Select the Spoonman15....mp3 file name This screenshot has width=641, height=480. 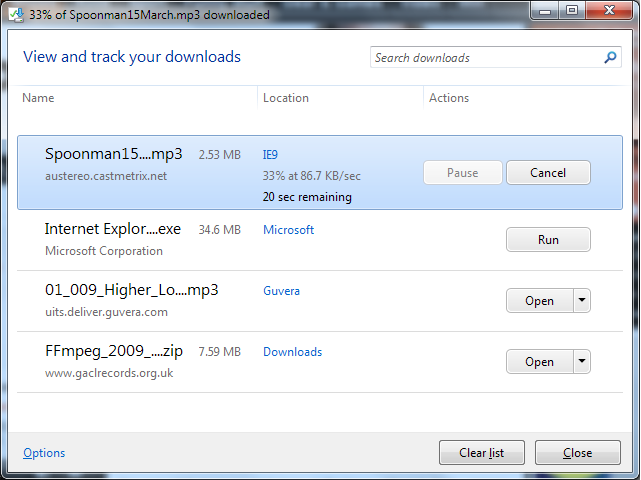[114, 154]
